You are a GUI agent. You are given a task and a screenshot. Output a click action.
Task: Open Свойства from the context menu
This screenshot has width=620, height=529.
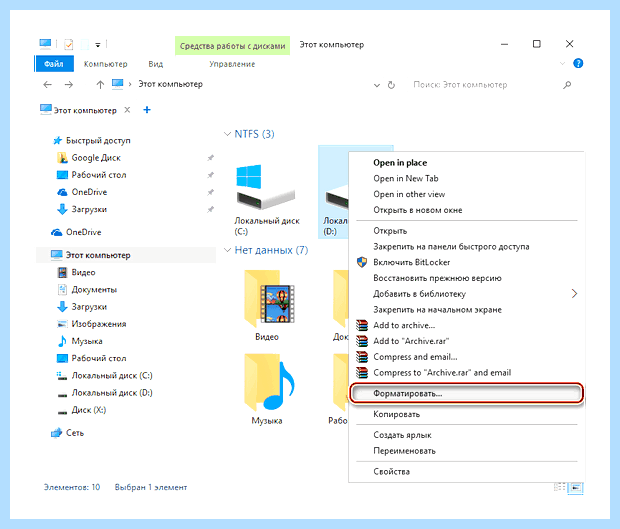391,471
